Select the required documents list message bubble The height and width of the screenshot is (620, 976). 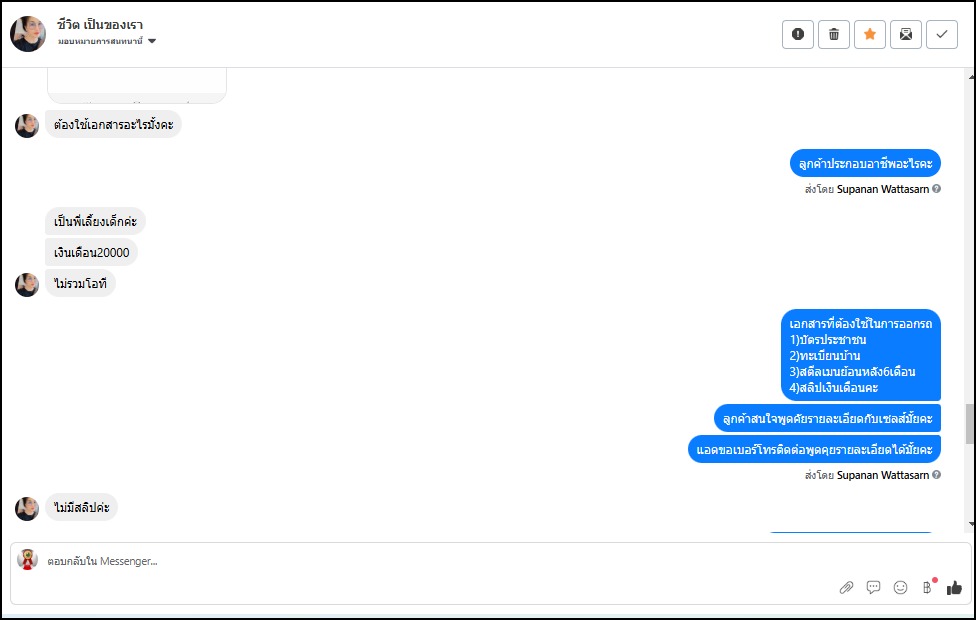[861, 355]
